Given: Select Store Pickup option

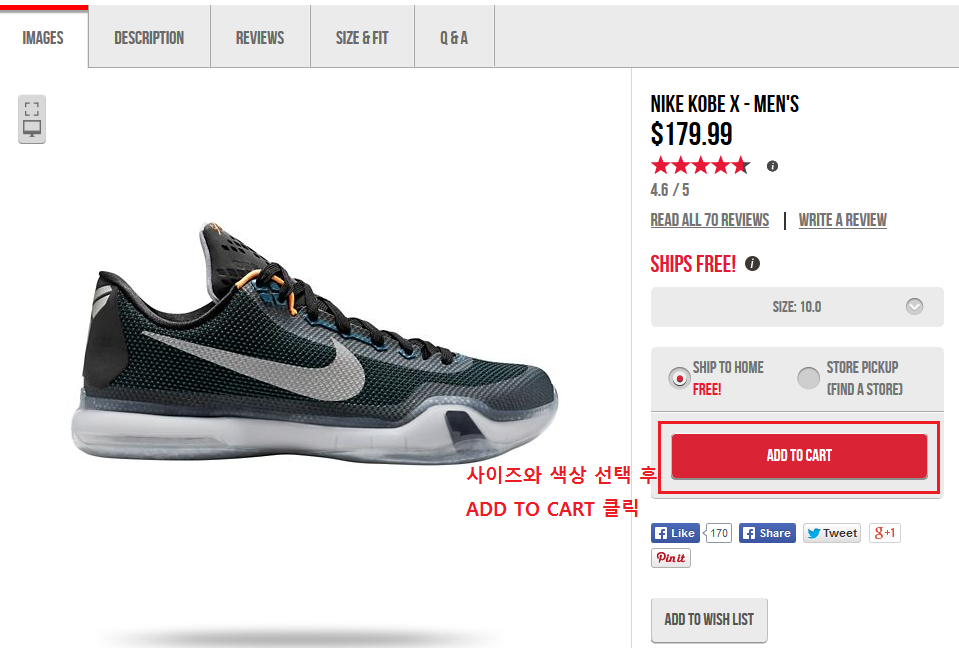Looking at the screenshot, I should click(x=809, y=378).
